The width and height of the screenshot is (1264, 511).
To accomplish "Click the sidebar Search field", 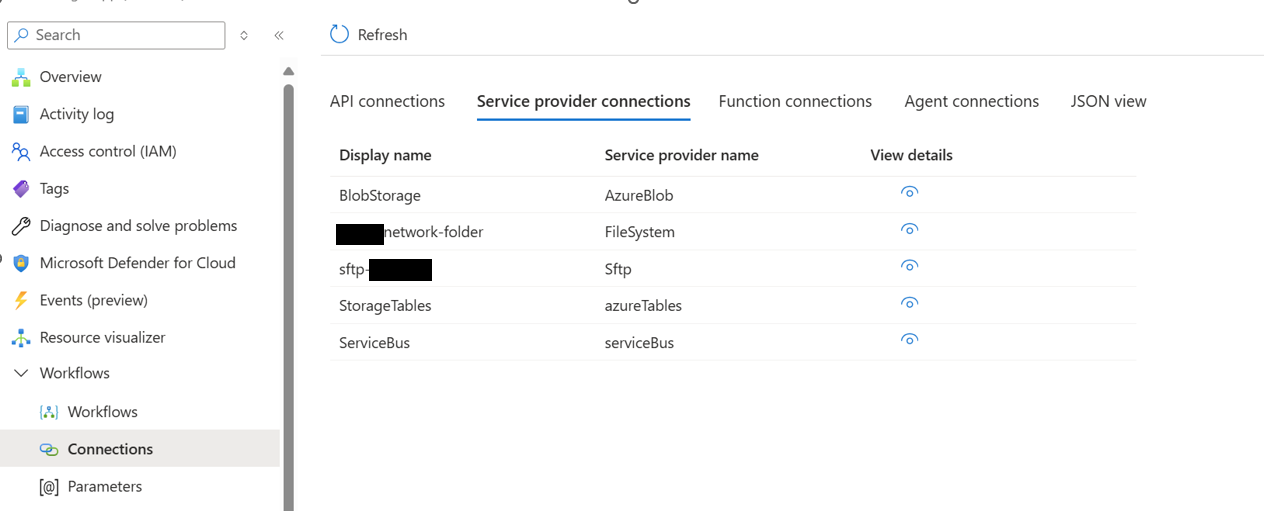I will click(116, 35).
